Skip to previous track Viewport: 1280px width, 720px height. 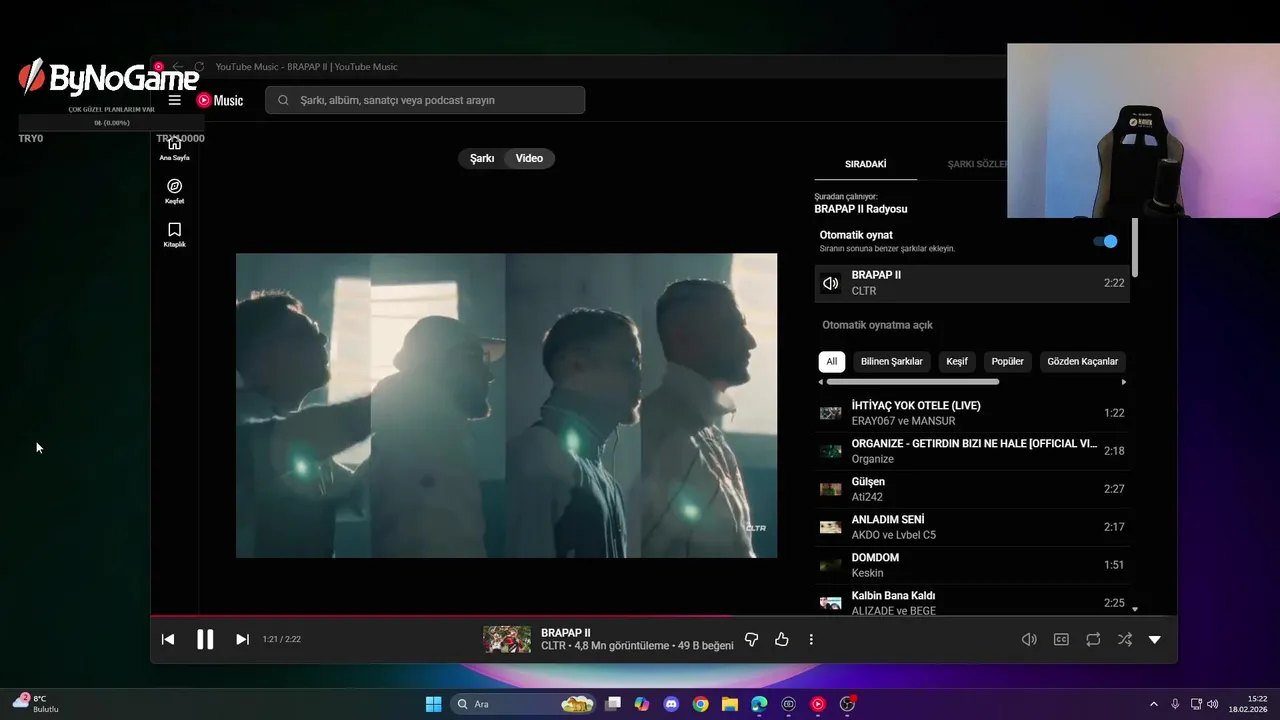tap(168, 639)
